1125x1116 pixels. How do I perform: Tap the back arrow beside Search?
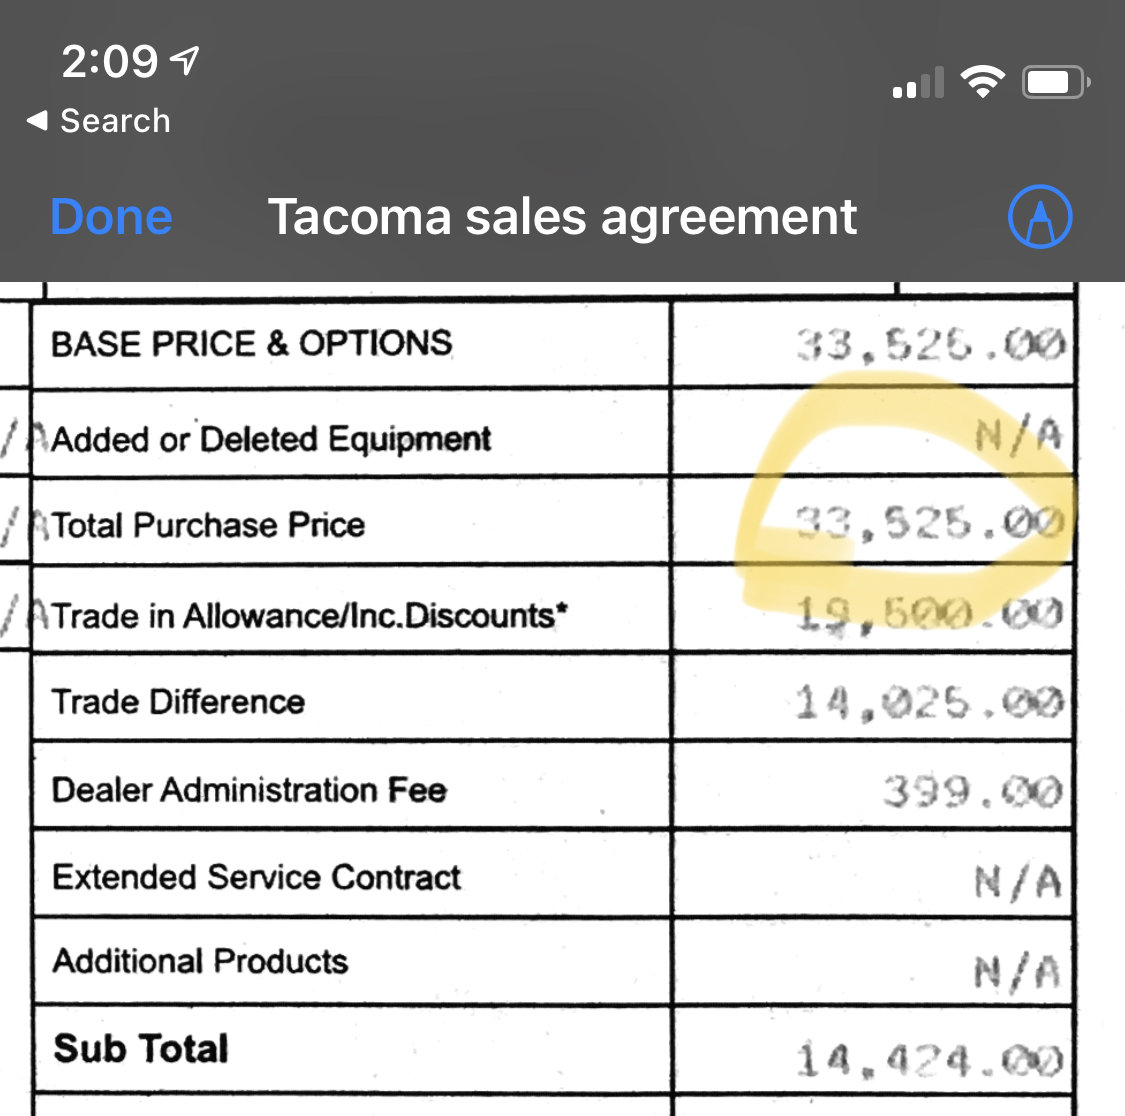pyautogui.click(x=37, y=120)
